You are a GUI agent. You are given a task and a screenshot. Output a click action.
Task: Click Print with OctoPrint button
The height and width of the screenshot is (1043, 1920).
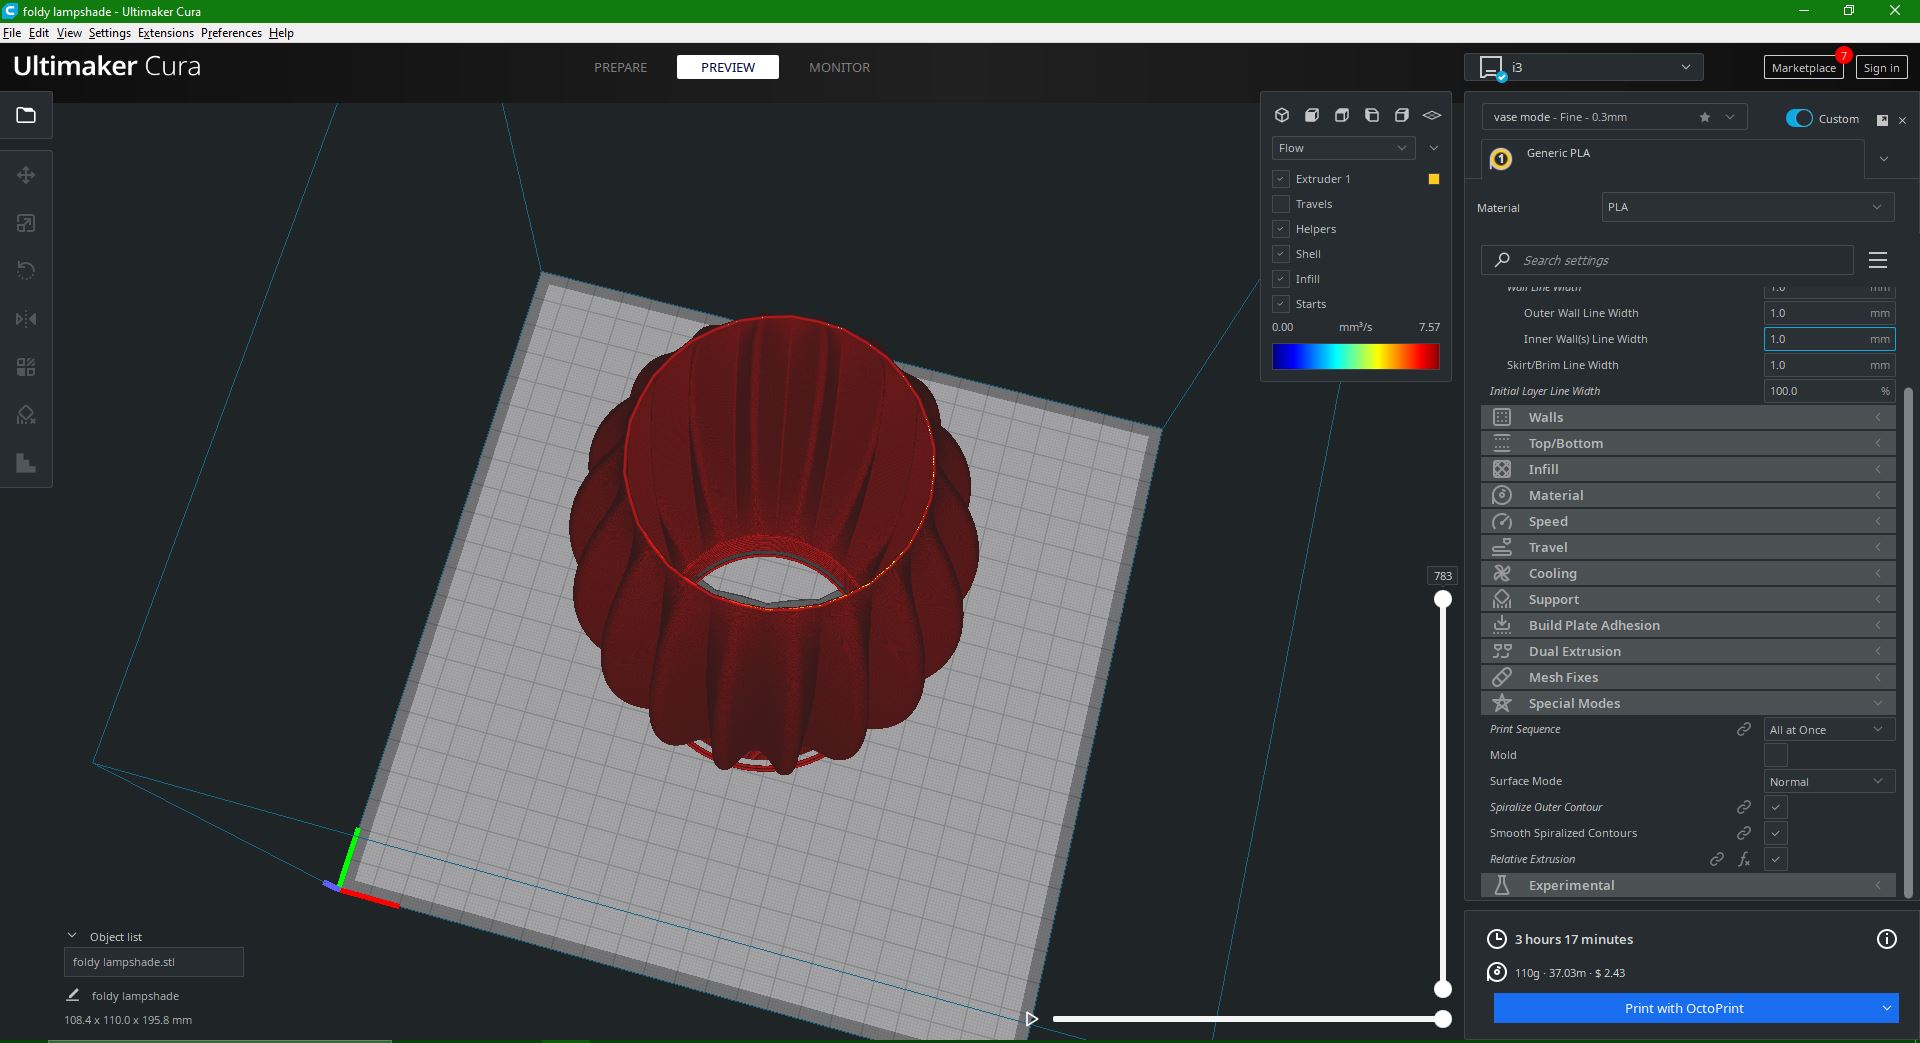1684,1008
